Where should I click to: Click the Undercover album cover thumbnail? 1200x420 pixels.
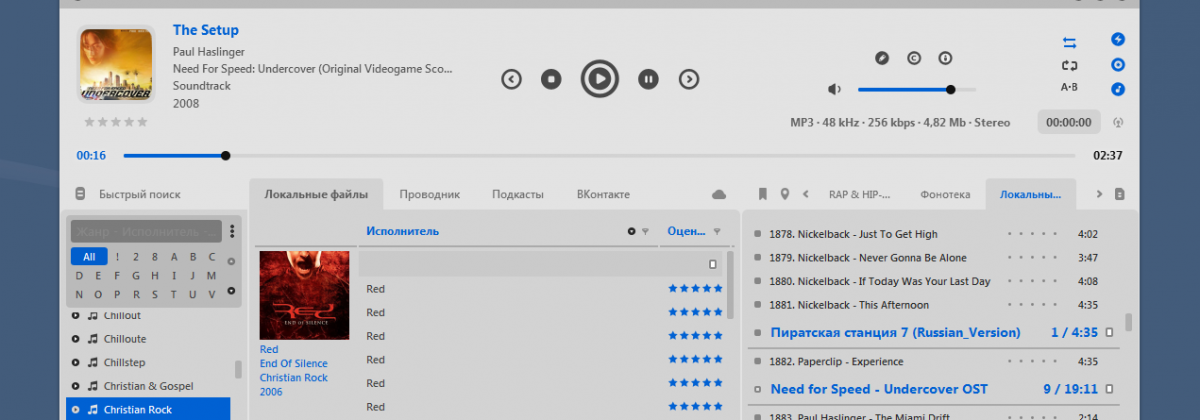pos(116,64)
